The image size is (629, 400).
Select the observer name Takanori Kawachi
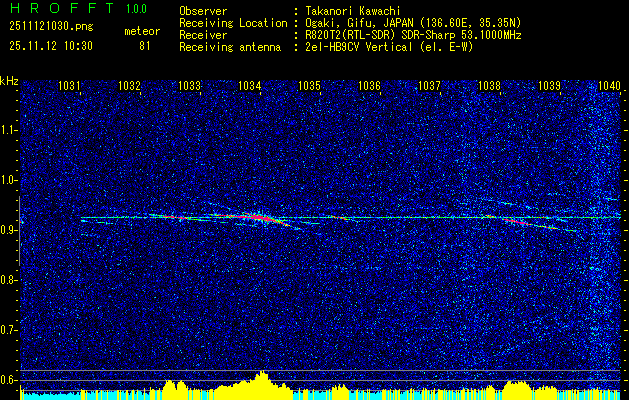[352, 11]
